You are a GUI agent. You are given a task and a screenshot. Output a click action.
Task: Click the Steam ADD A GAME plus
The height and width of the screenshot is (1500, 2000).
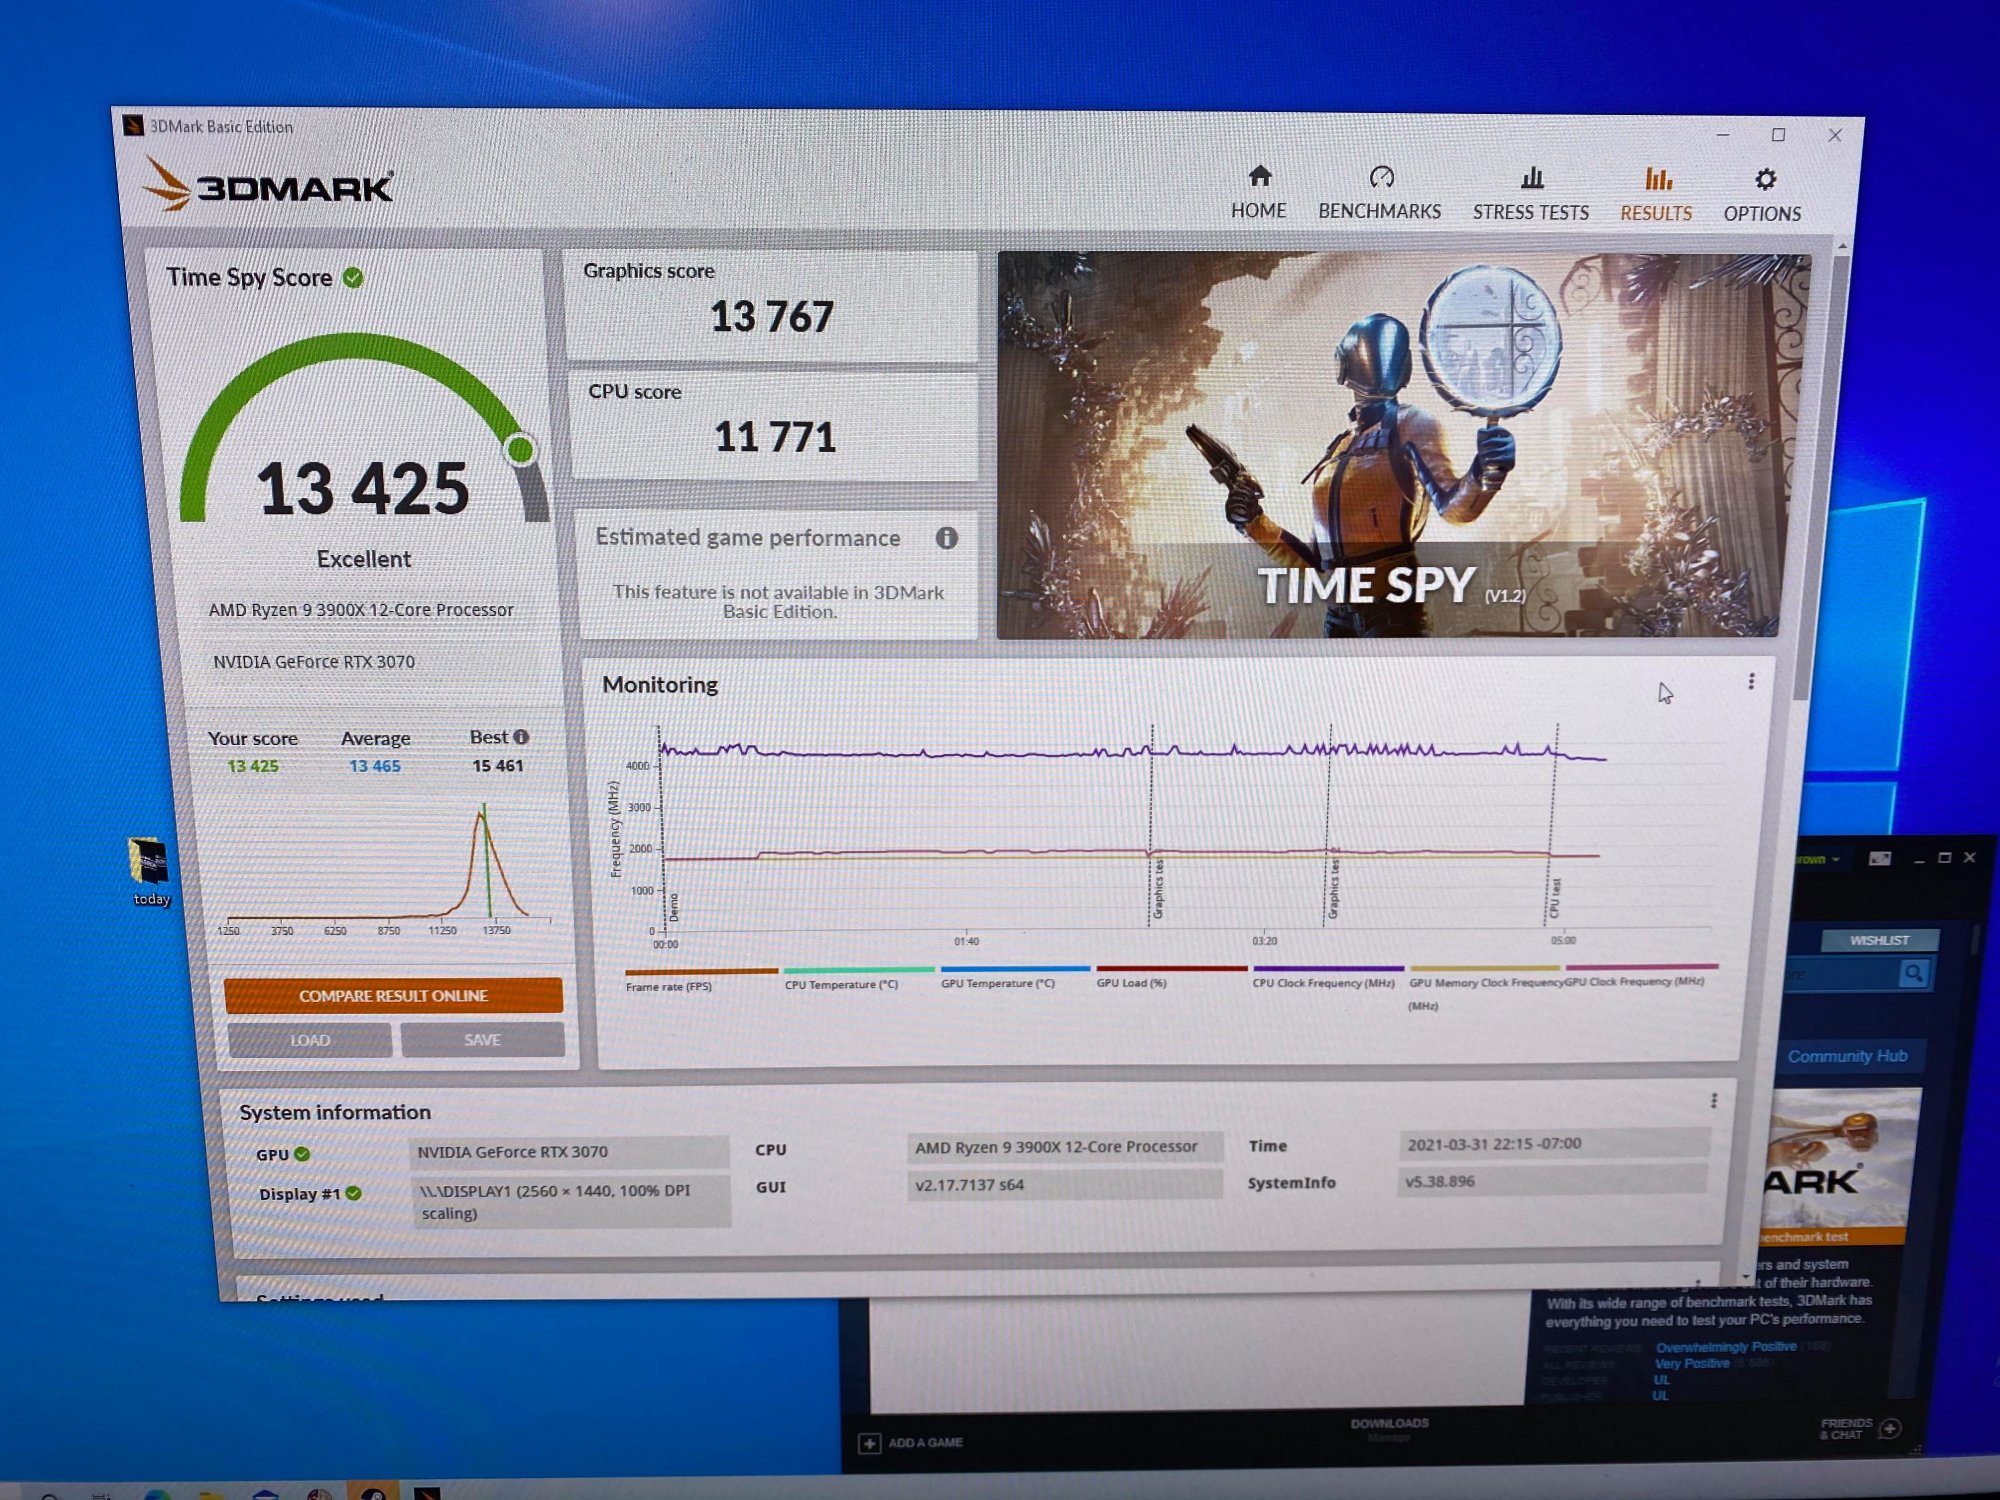[x=869, y=1443]
